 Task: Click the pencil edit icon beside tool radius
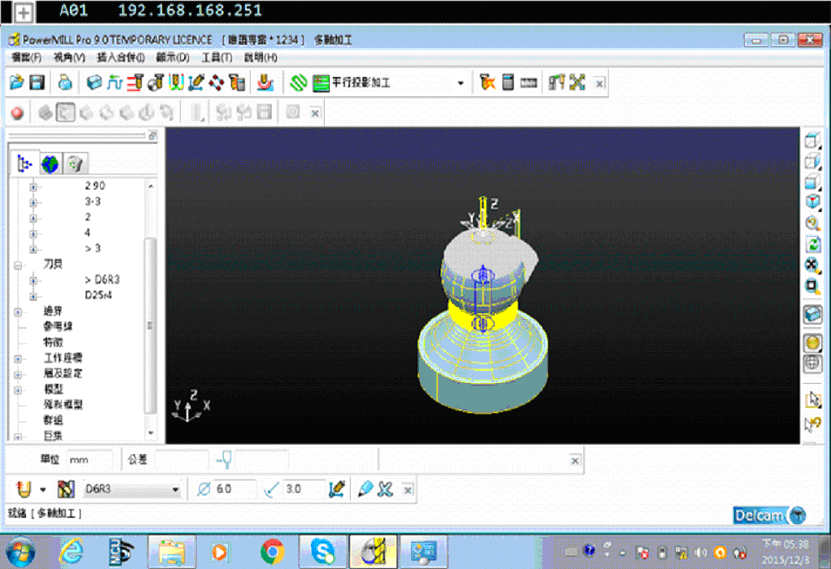click(337, 489)
